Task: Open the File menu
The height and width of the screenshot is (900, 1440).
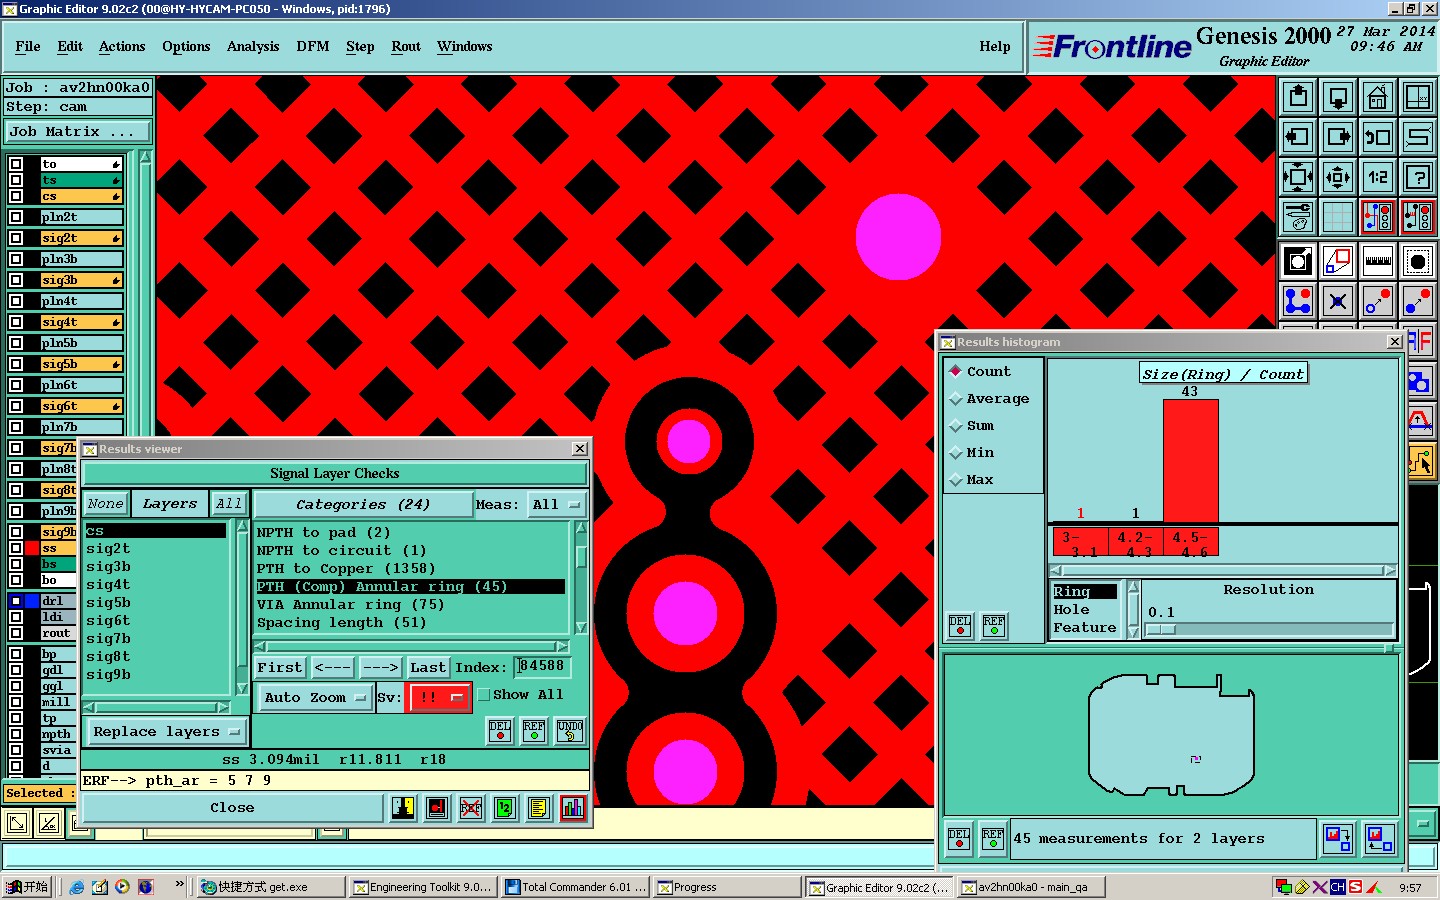Action: [28, 46]
